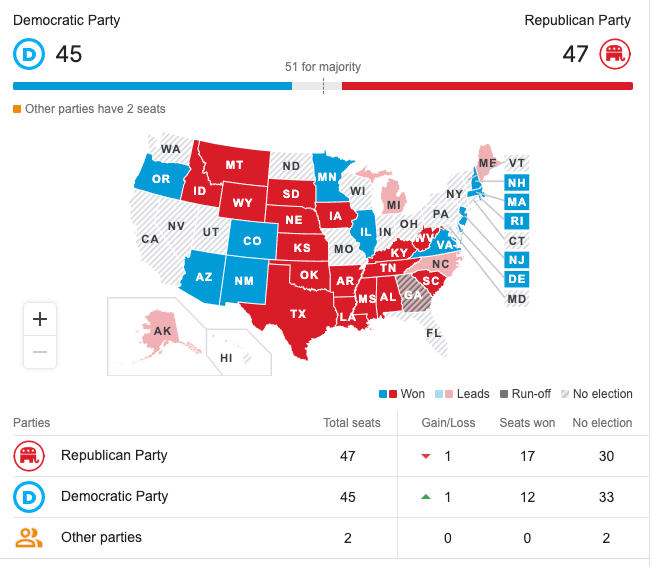652x567 pixels.
Task: Click Texas on the election map
Action: (298, 313)
